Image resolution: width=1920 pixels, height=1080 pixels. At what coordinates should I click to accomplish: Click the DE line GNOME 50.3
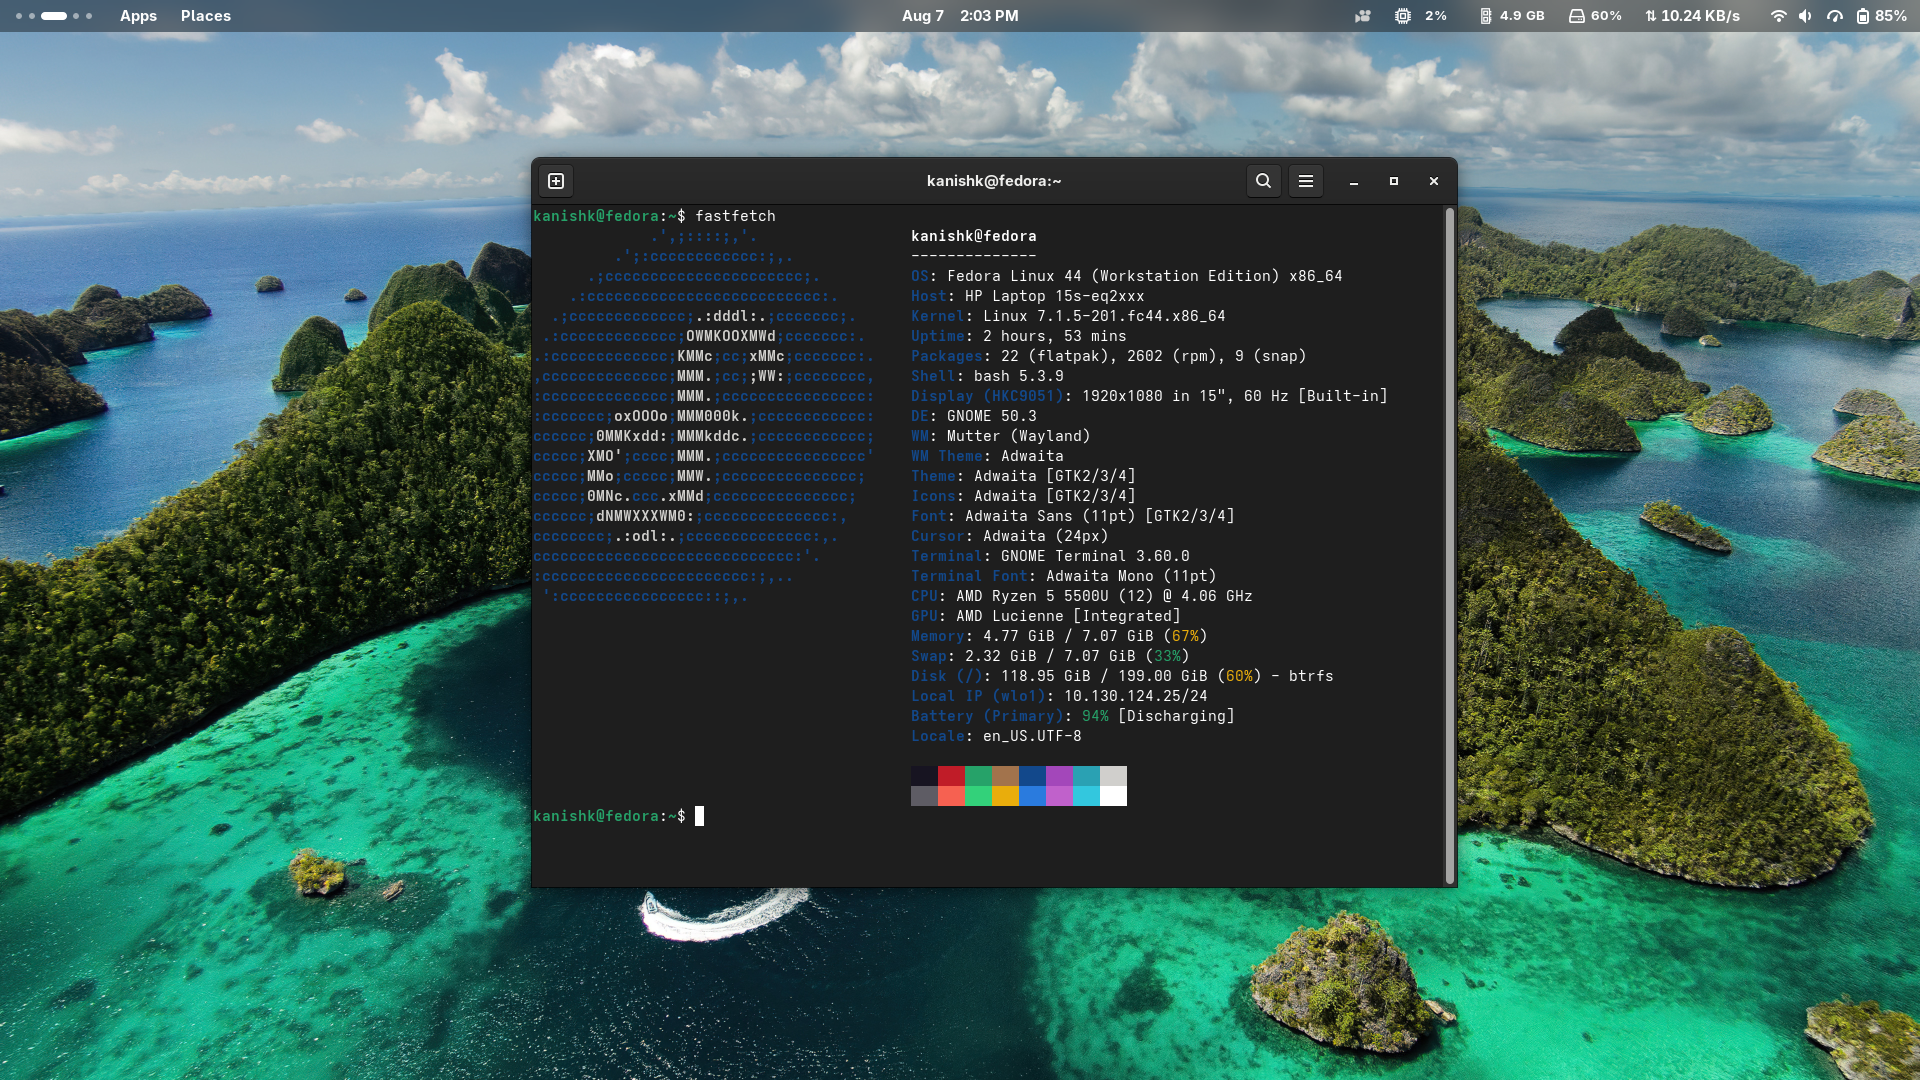(974, 416)
